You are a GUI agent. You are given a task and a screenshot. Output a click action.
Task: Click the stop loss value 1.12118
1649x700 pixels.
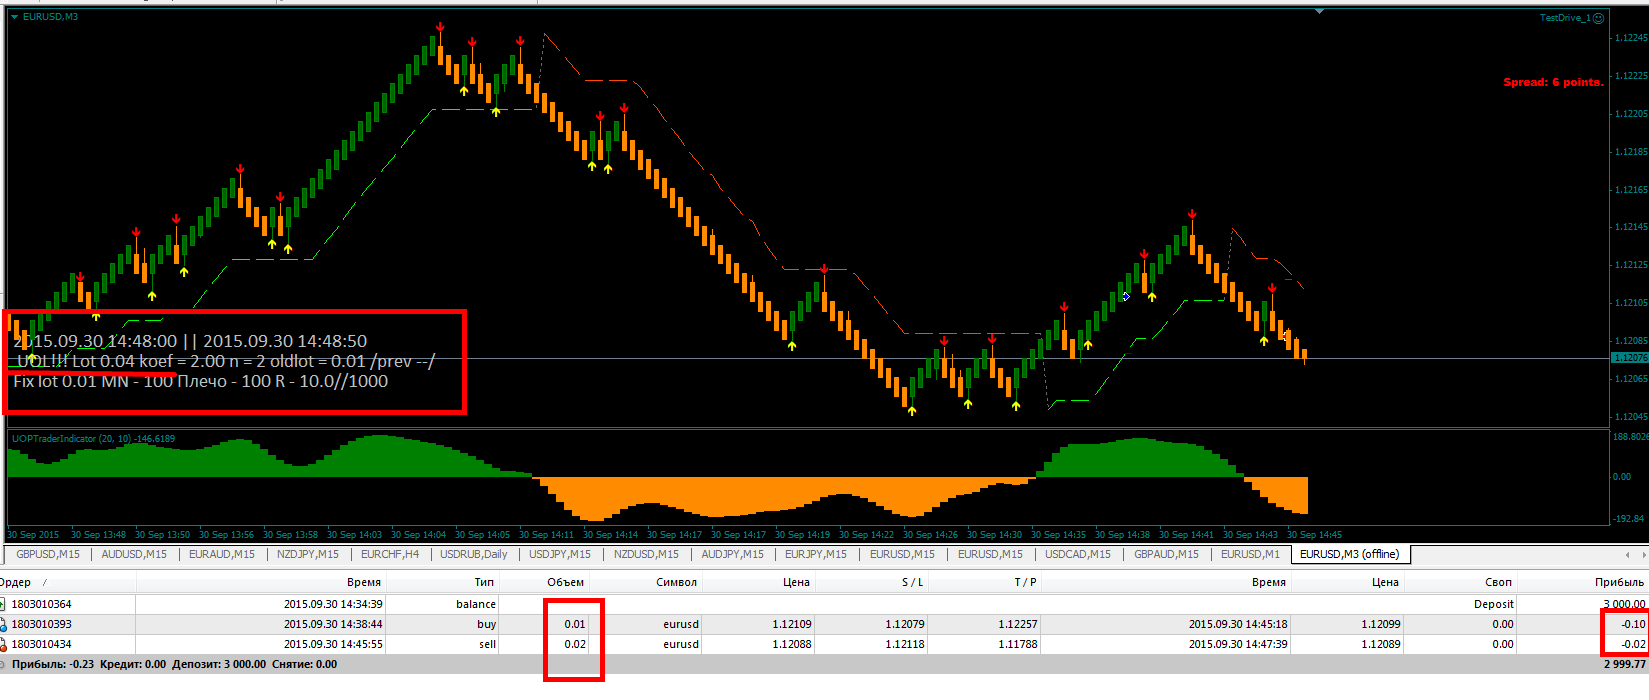pyautogui.click(x=904, y=644)
